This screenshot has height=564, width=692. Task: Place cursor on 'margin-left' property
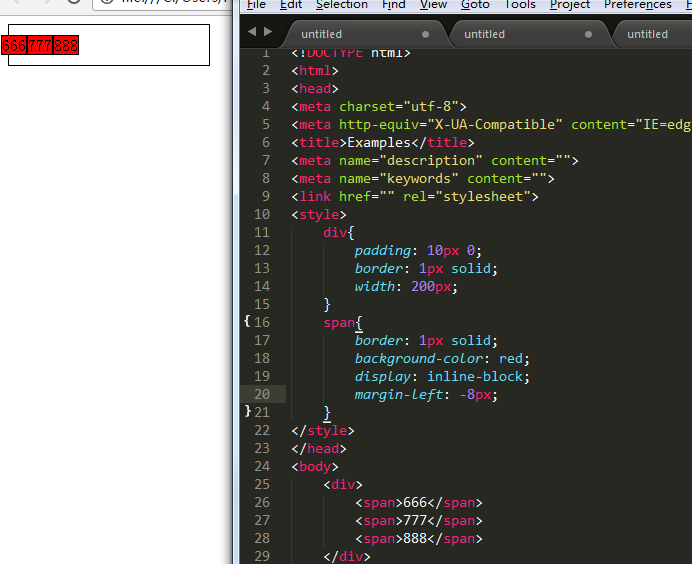399,394
